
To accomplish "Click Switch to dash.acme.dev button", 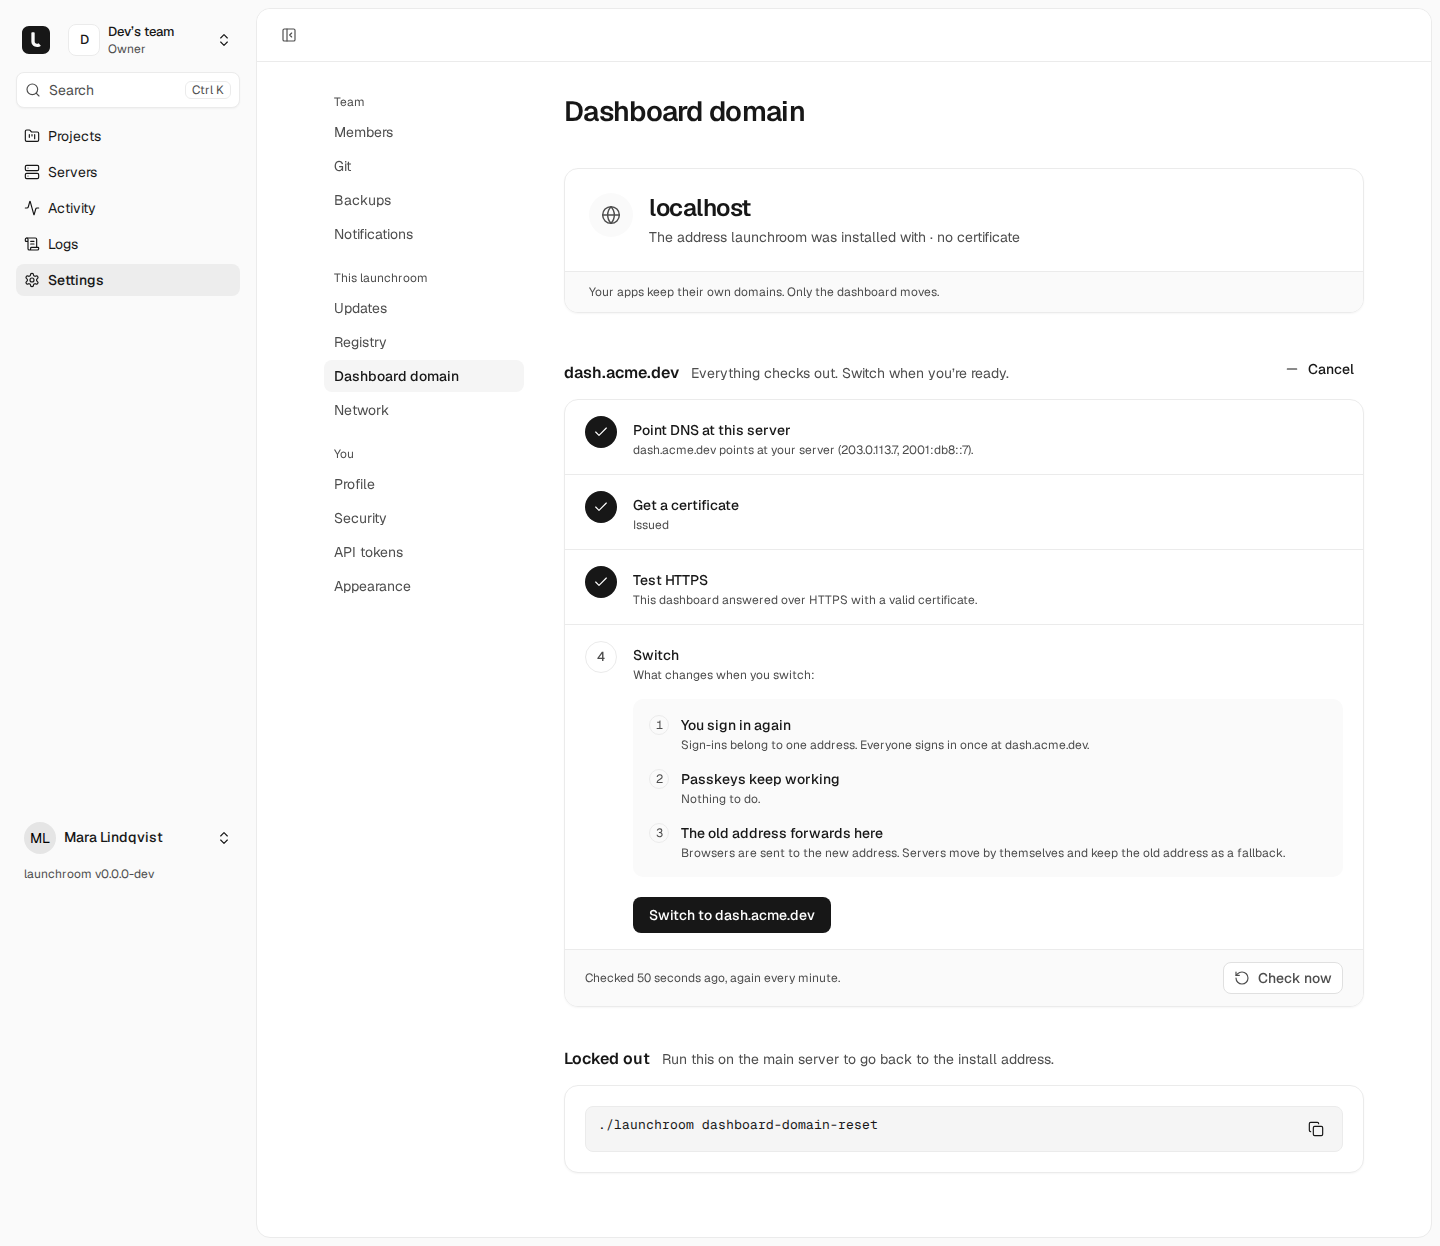I will (x=732, y=915).
